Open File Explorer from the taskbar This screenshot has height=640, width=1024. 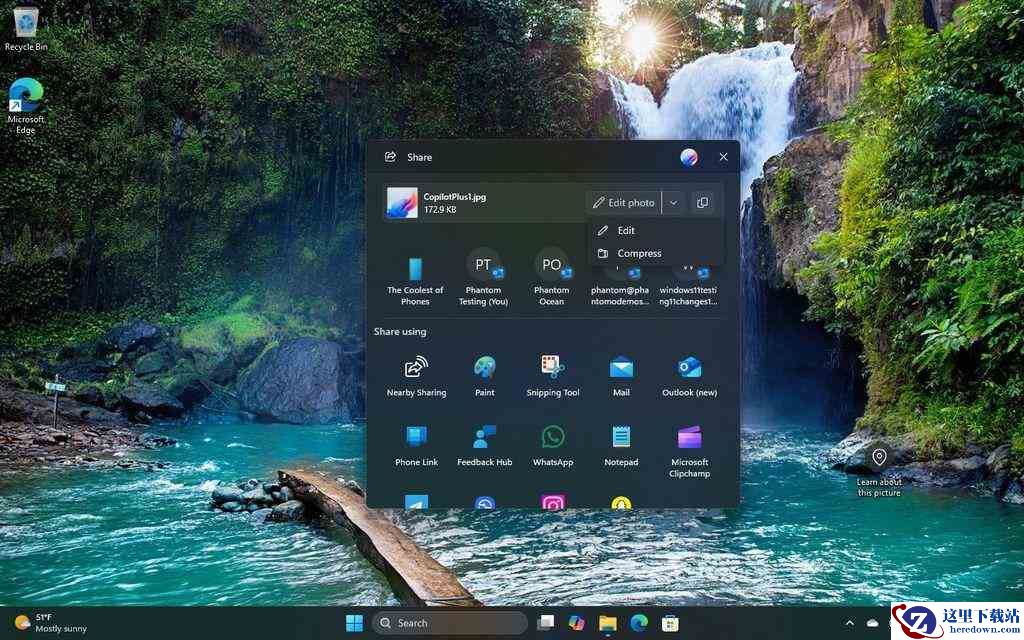click(608, 623)
